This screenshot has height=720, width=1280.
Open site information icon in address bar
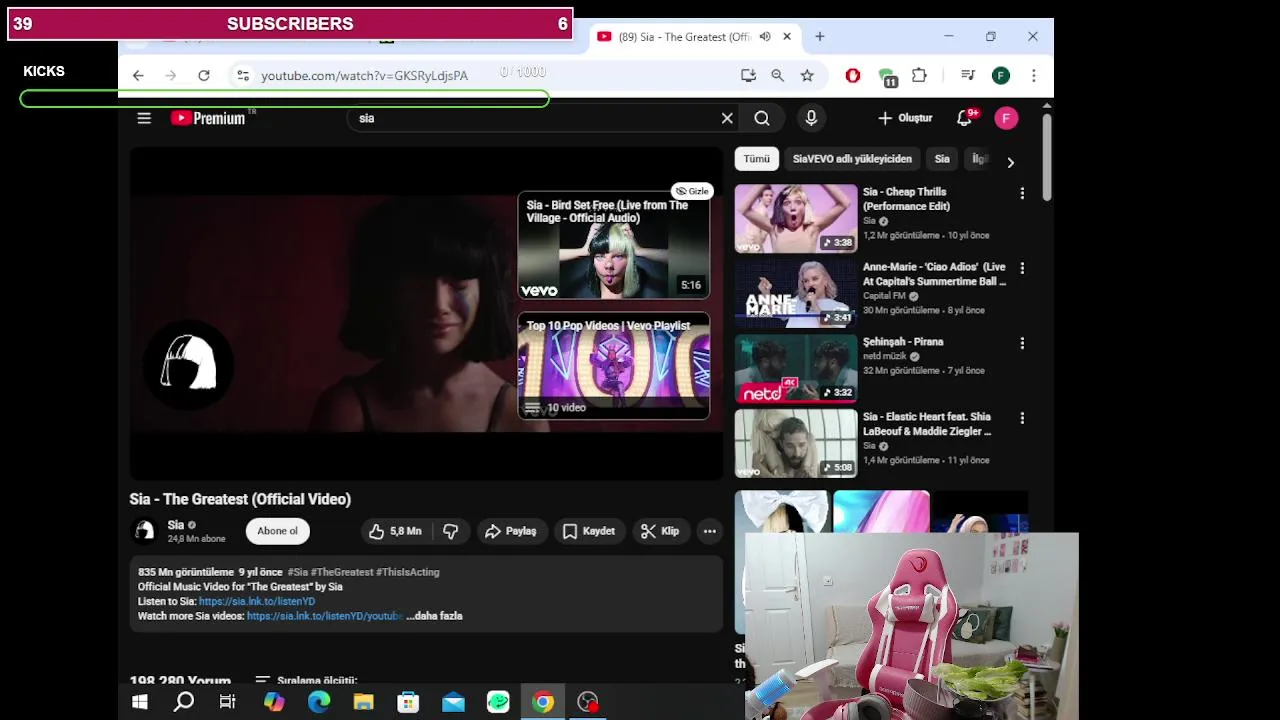tap(242, 76)
